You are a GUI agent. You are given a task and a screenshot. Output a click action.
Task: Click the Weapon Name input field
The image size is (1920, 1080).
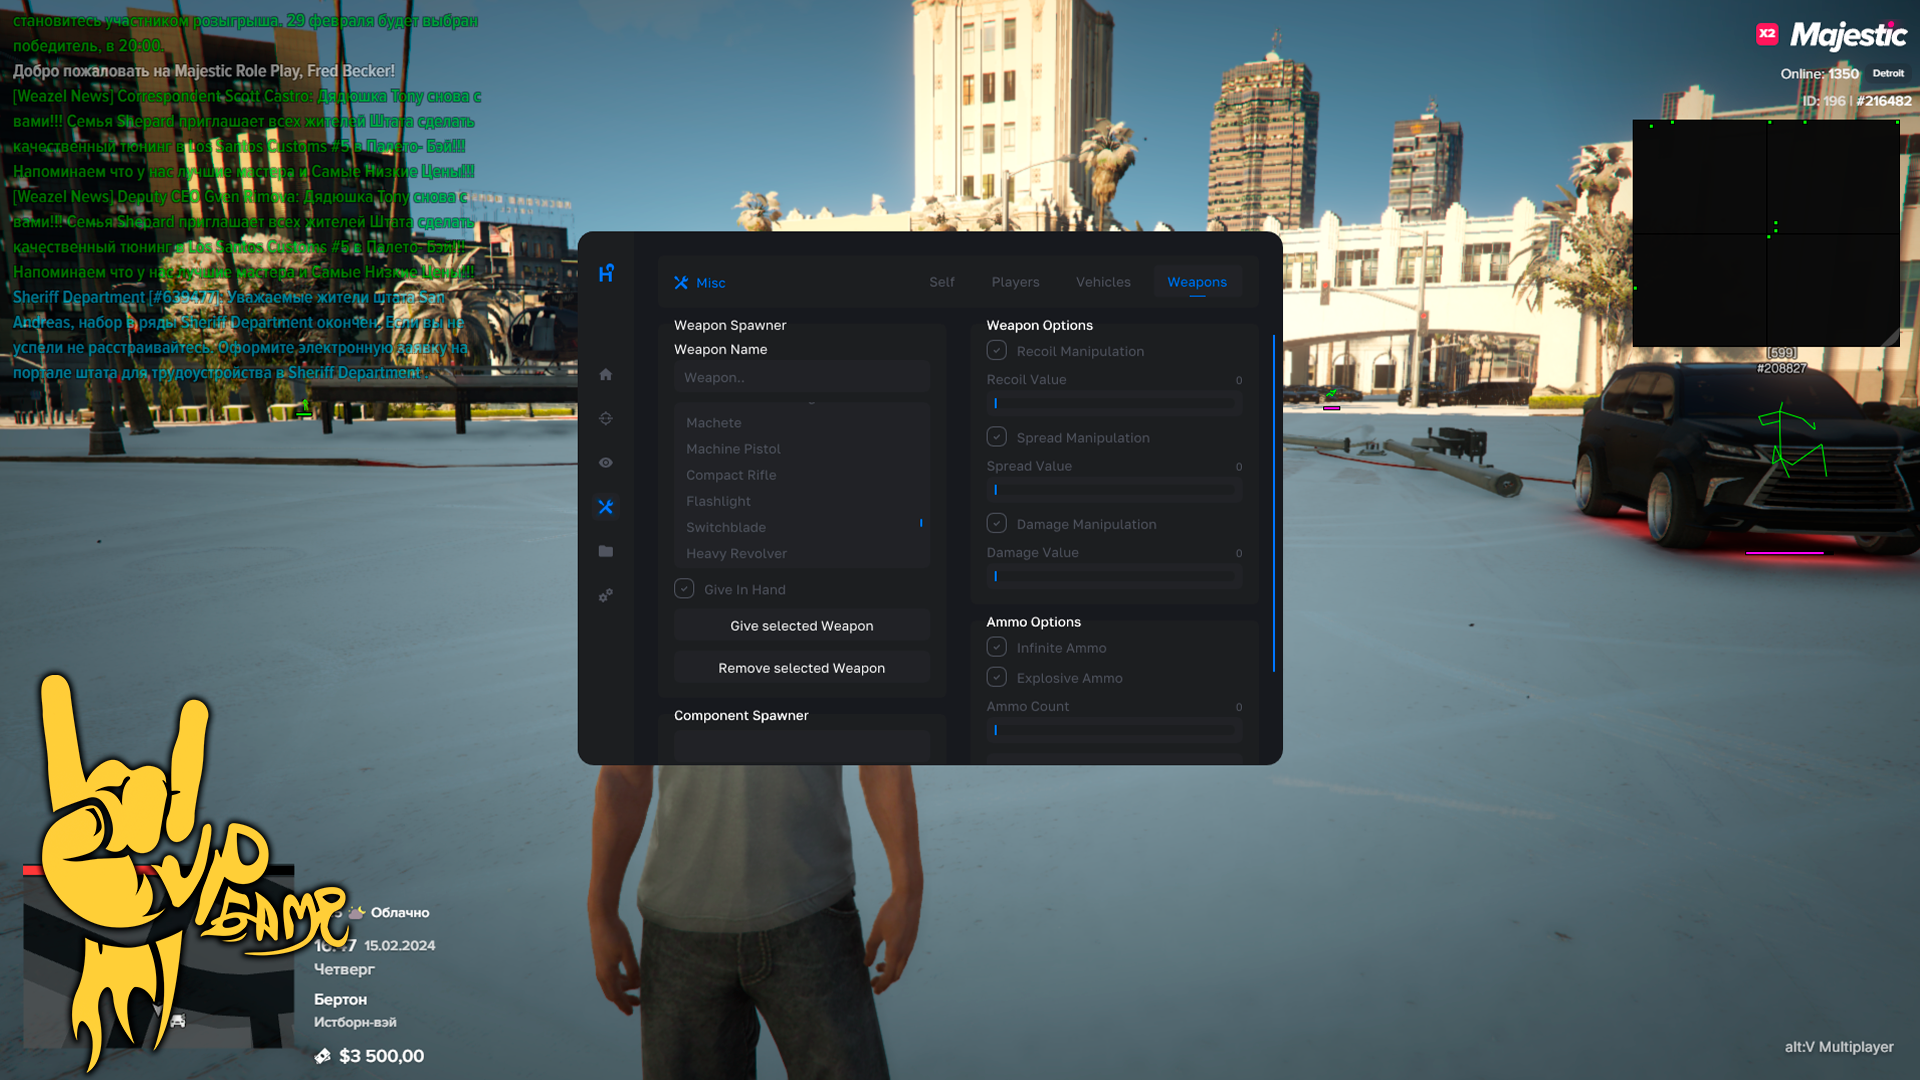pos(800,377)
